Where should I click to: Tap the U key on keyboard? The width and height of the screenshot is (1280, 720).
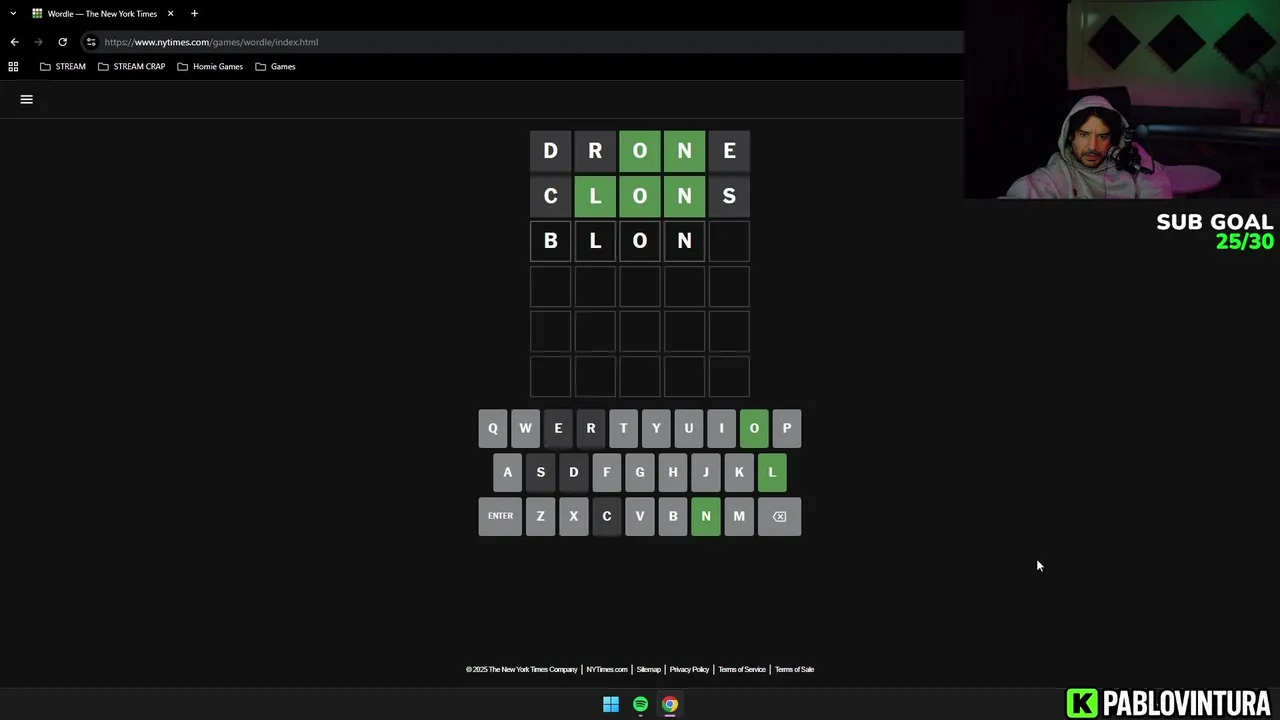[x=688, y=428]
